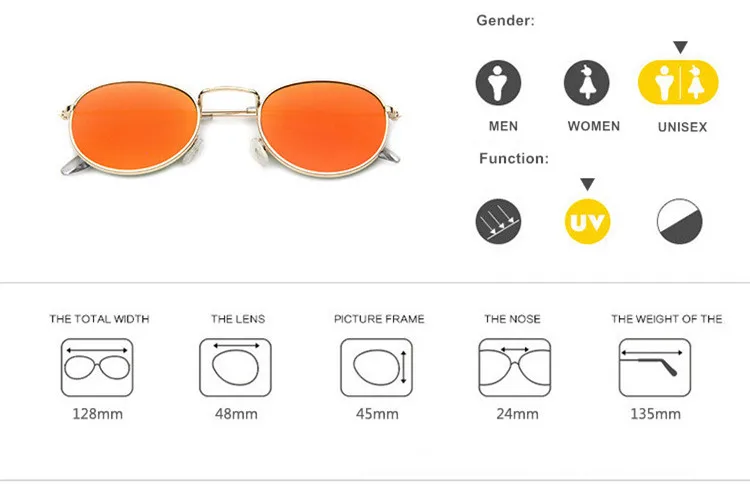Click the left orange mirrored lens
This screenshot has height=489, width=750.
click(134, 127)
